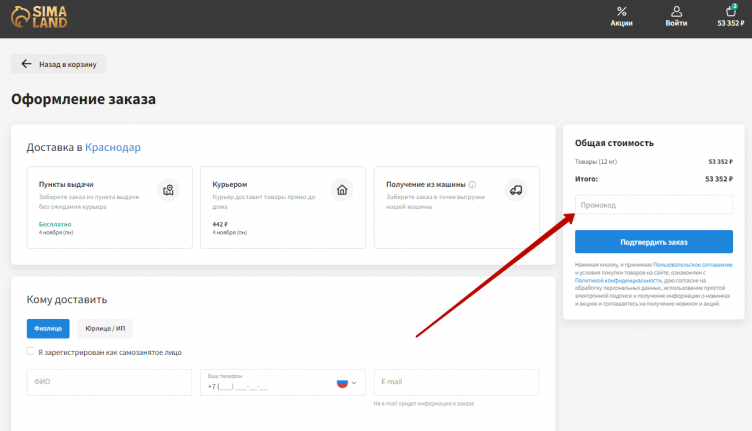Switch to the Юрлицо / ИП tab

pyautogui.click(x=105, y=328)
